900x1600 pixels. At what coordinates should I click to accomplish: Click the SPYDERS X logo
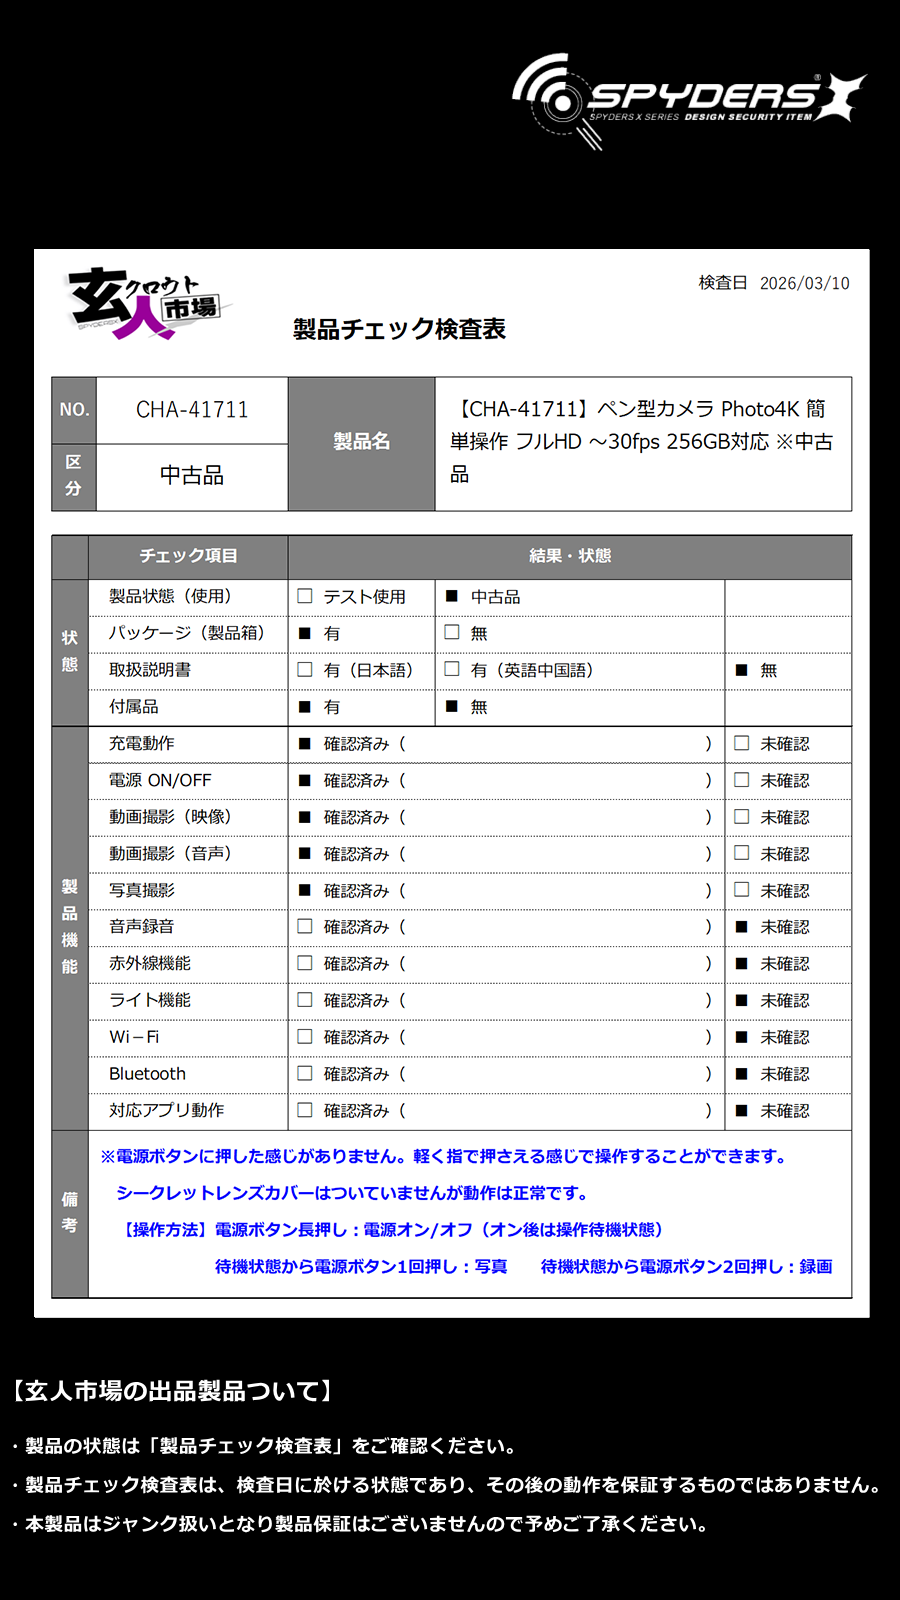pyautogui.click(x=689, y=101)
